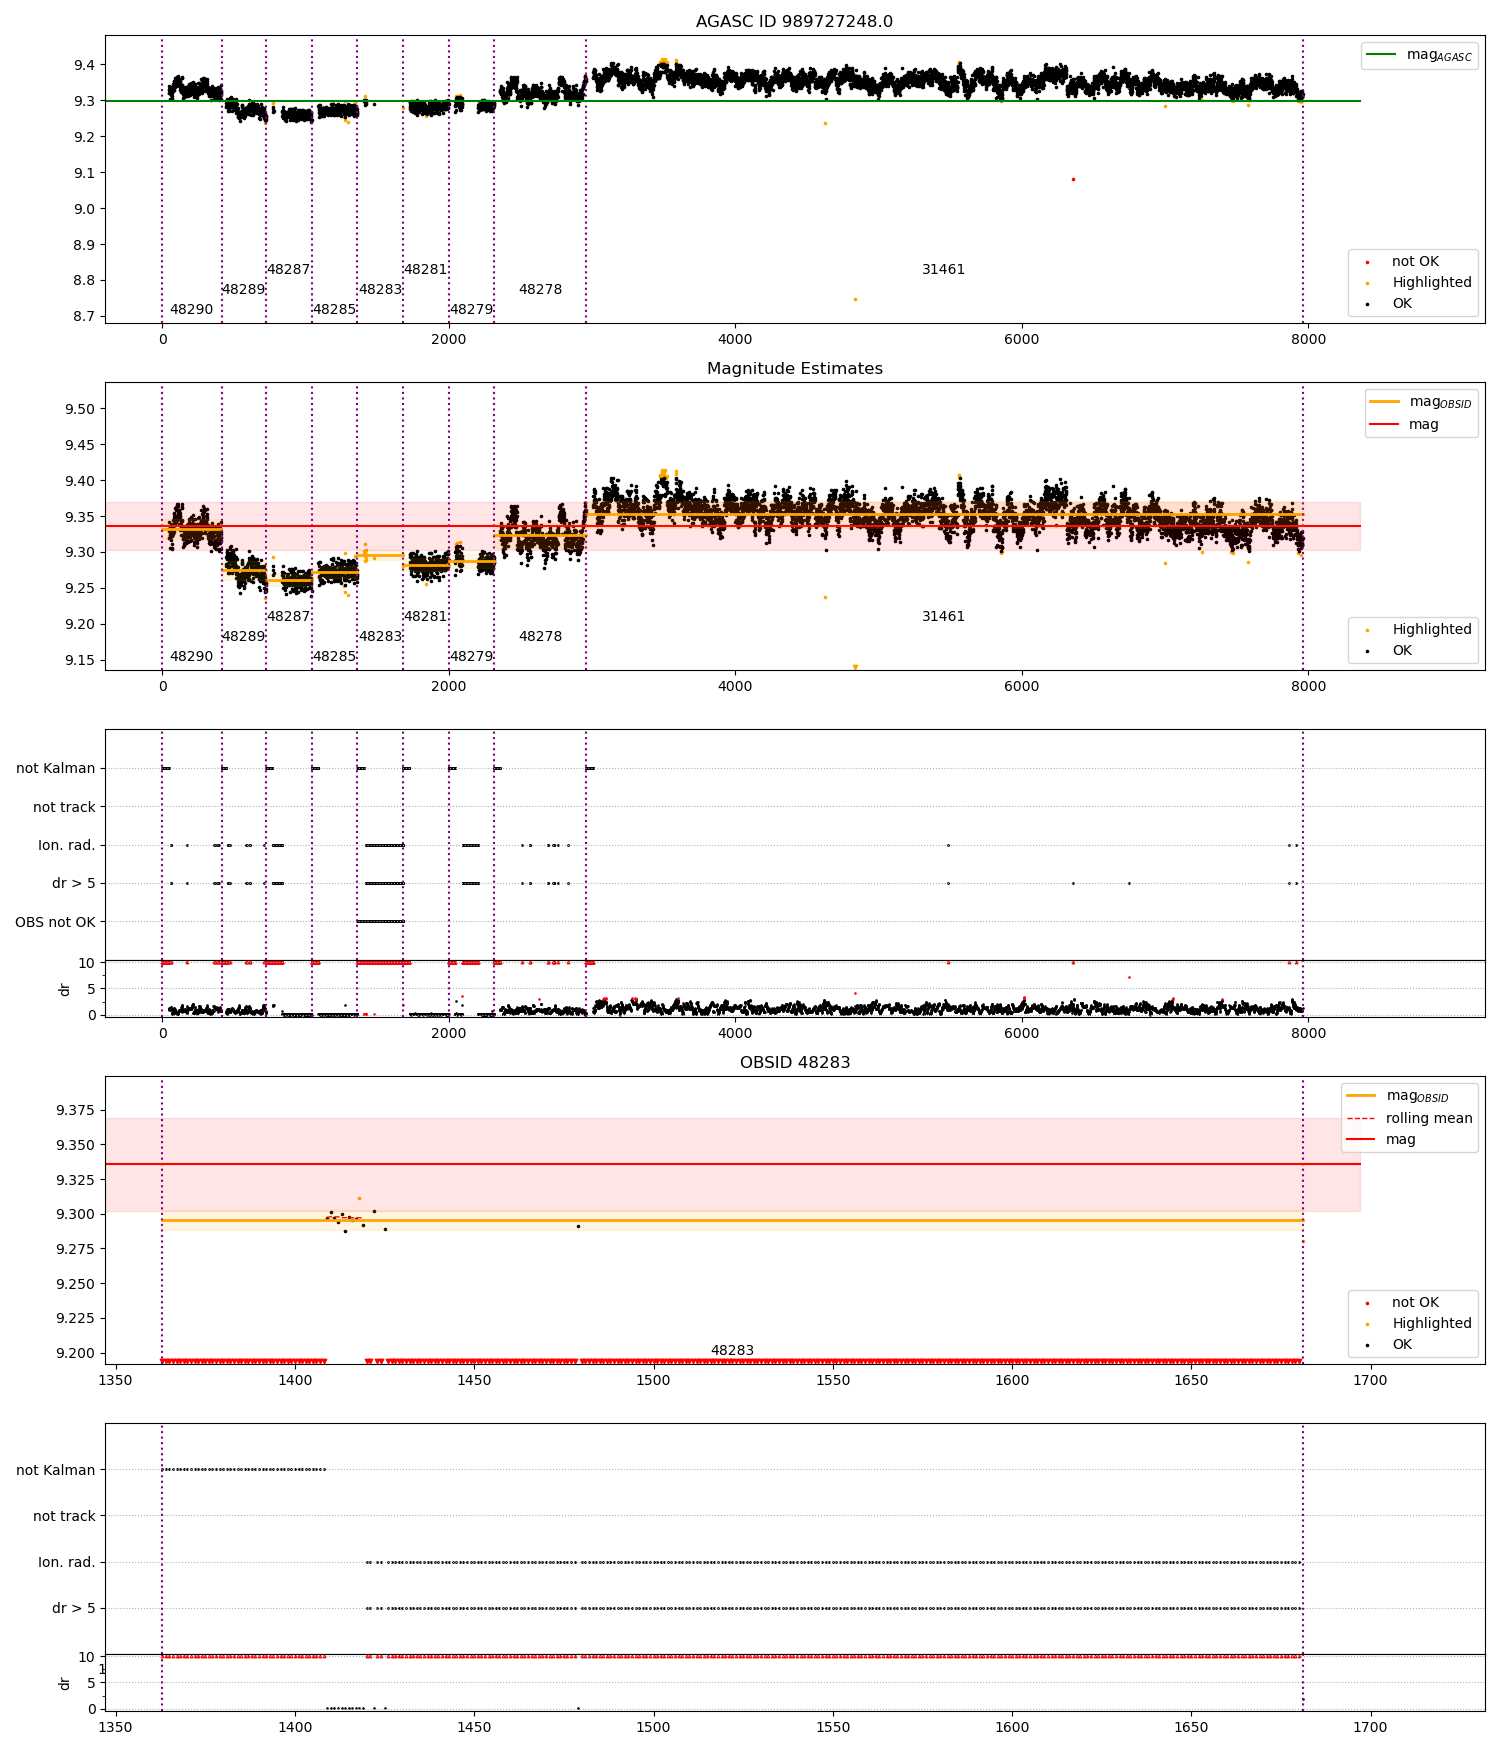
Task: Click 'OBS not OK' axis label in third panel
Action: (x=55, y=922)
